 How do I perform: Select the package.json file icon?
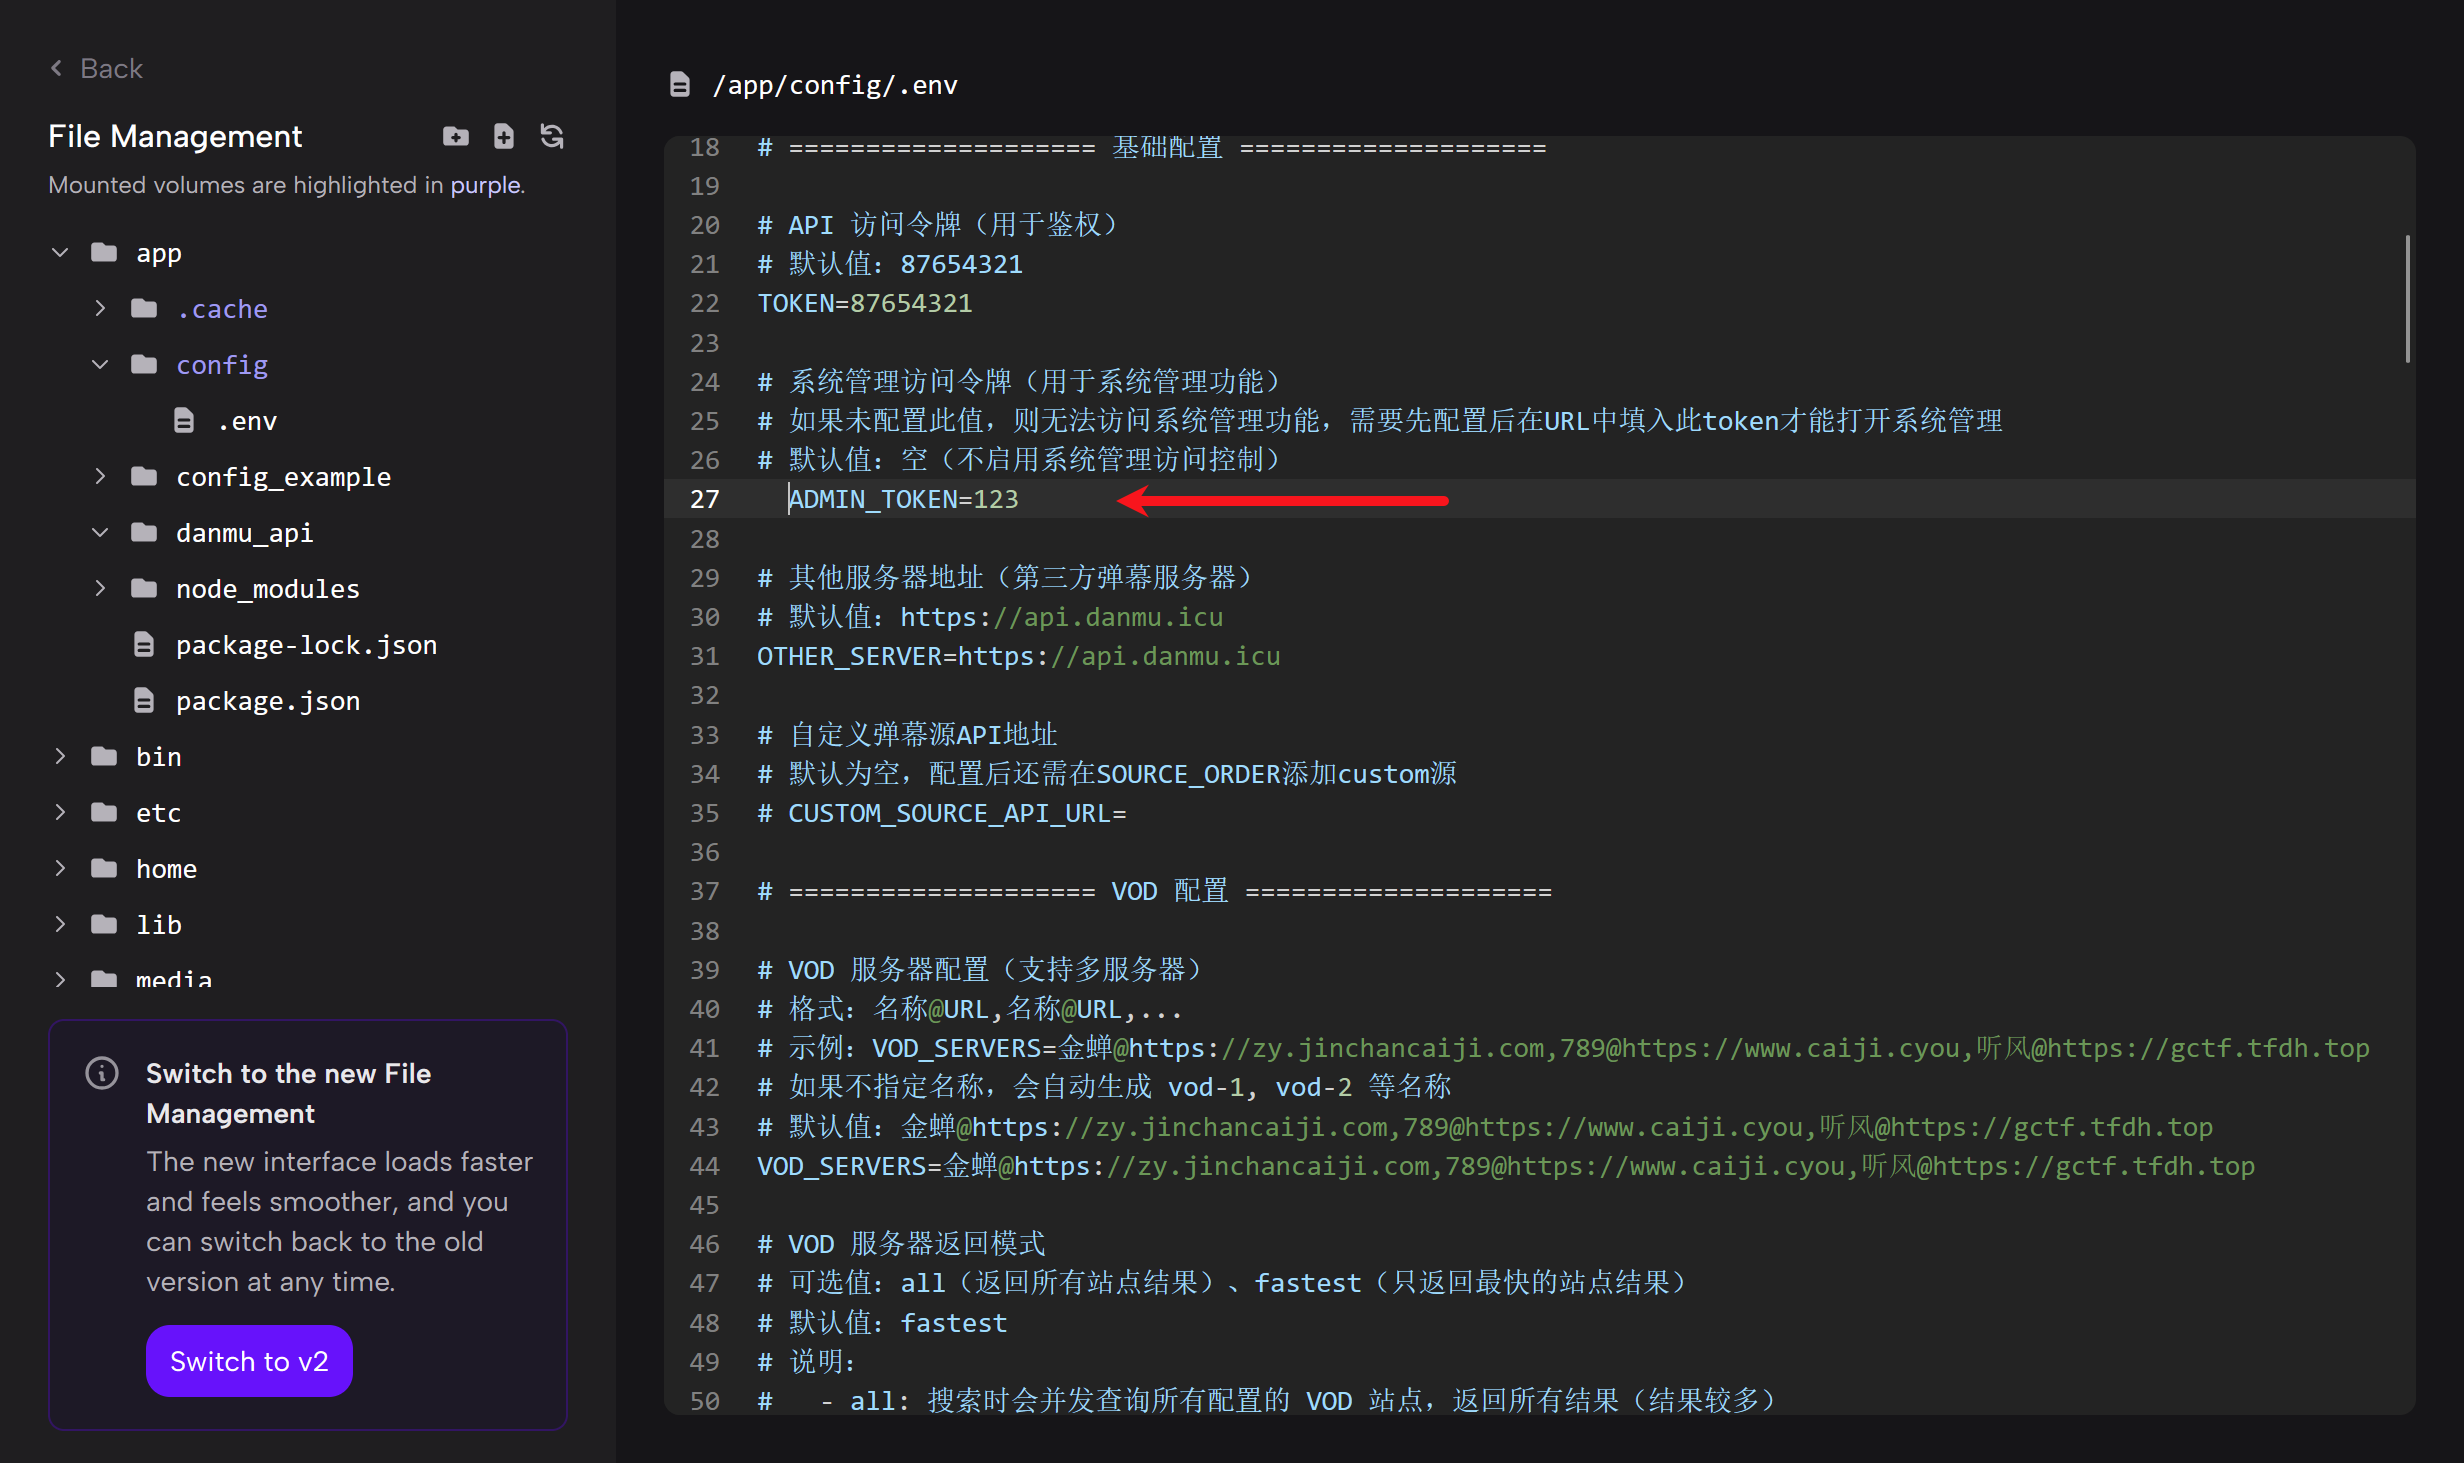pyautogui.click(x=144, y=701)
